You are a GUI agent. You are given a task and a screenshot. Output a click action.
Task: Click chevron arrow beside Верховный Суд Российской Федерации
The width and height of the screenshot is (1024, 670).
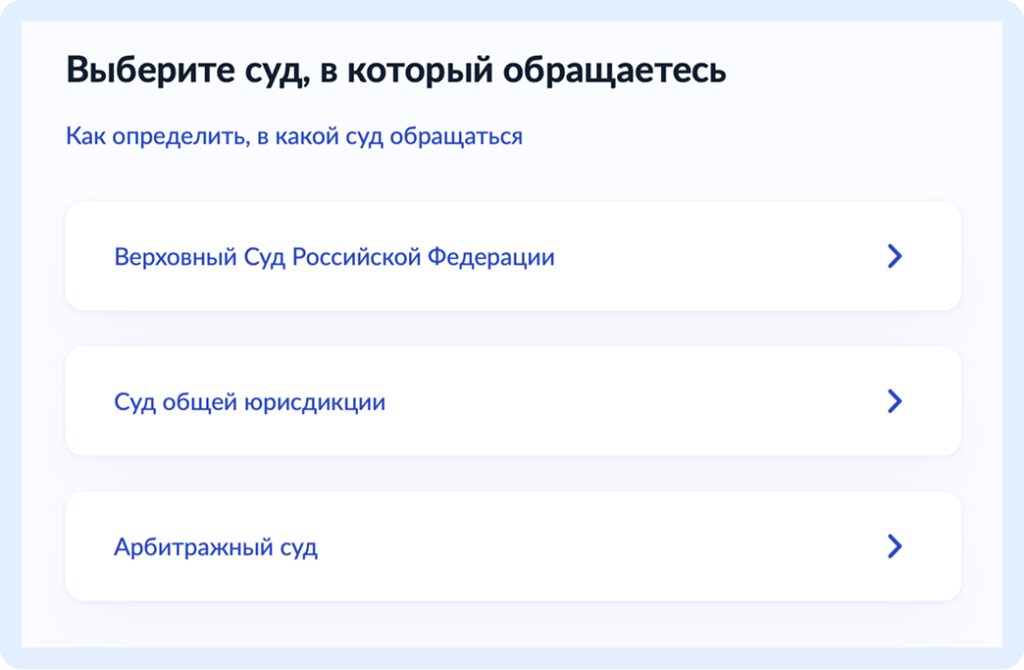895,257
